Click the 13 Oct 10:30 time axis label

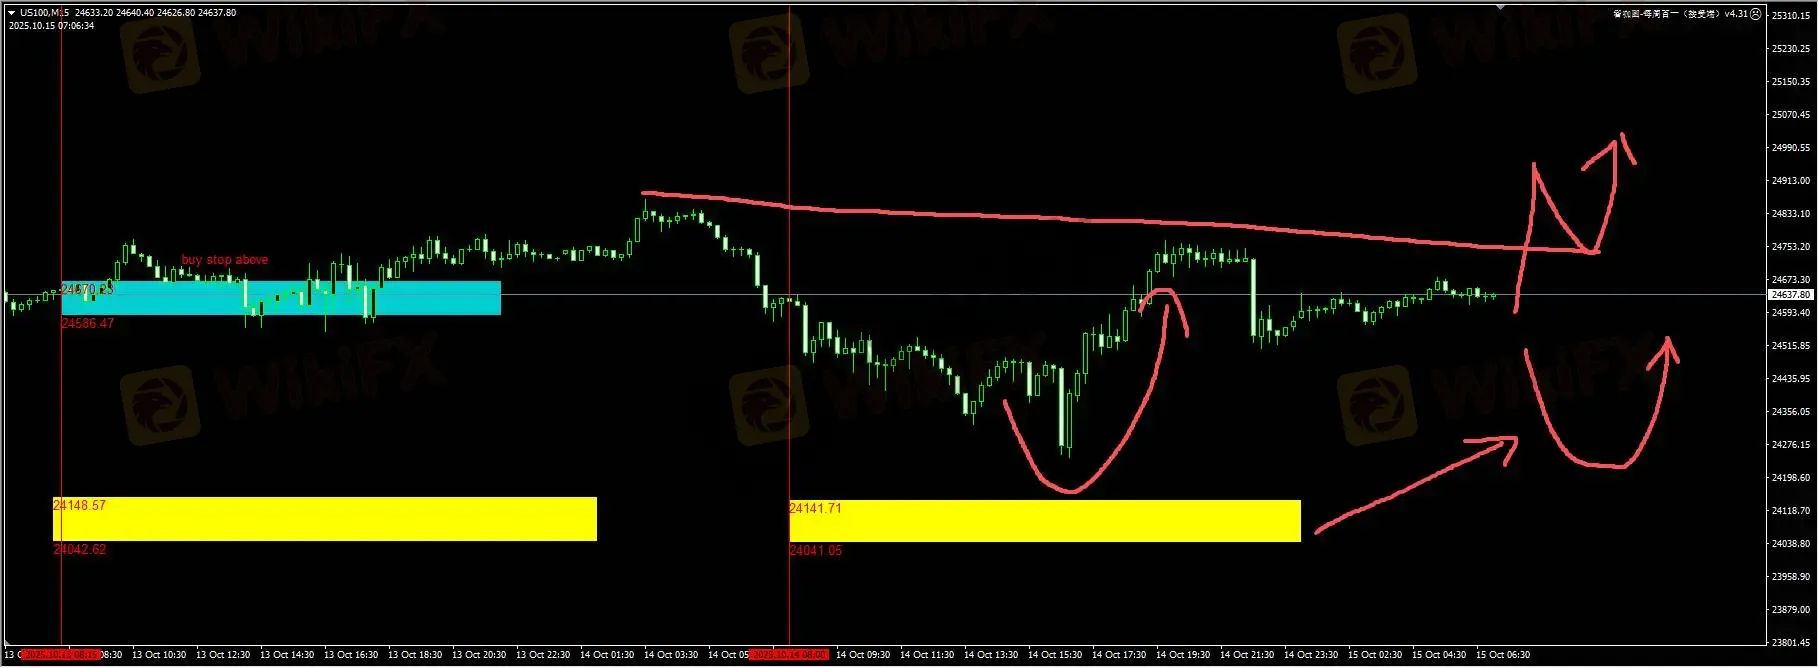pos(159,655)
